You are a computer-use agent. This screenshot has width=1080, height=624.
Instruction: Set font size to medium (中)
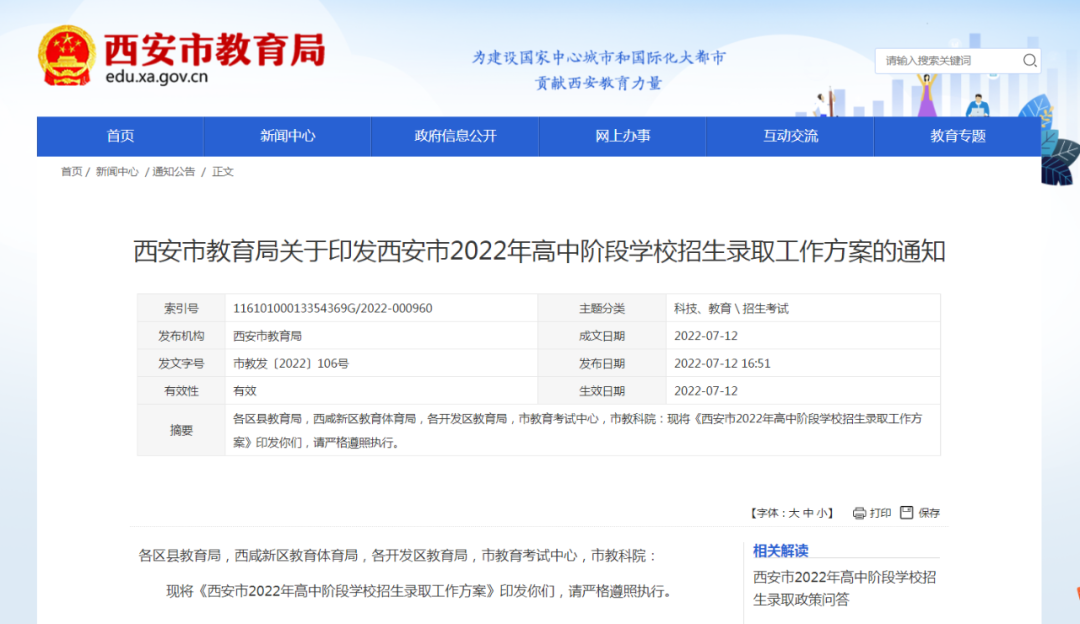pyautogui.click(x=807, y=513)
